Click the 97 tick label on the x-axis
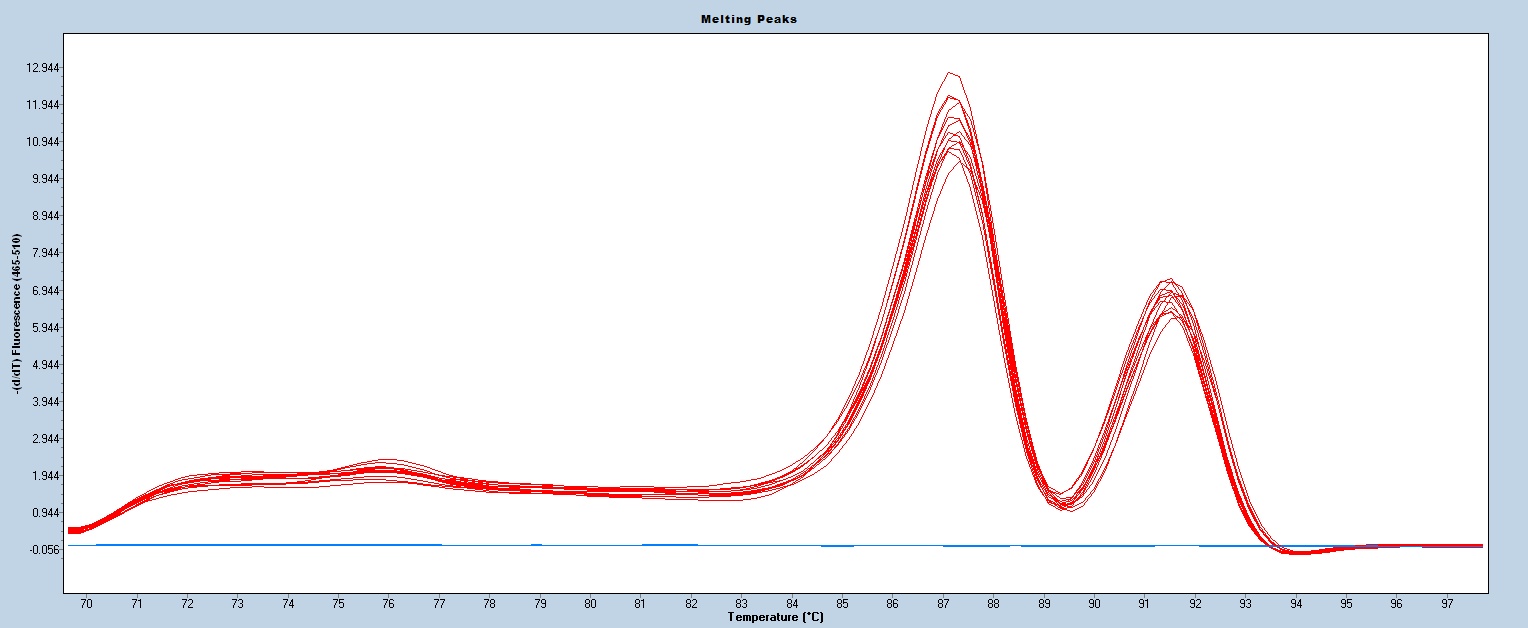Viewport: 1528px width, 628px height. click(x=1447, y=604)
